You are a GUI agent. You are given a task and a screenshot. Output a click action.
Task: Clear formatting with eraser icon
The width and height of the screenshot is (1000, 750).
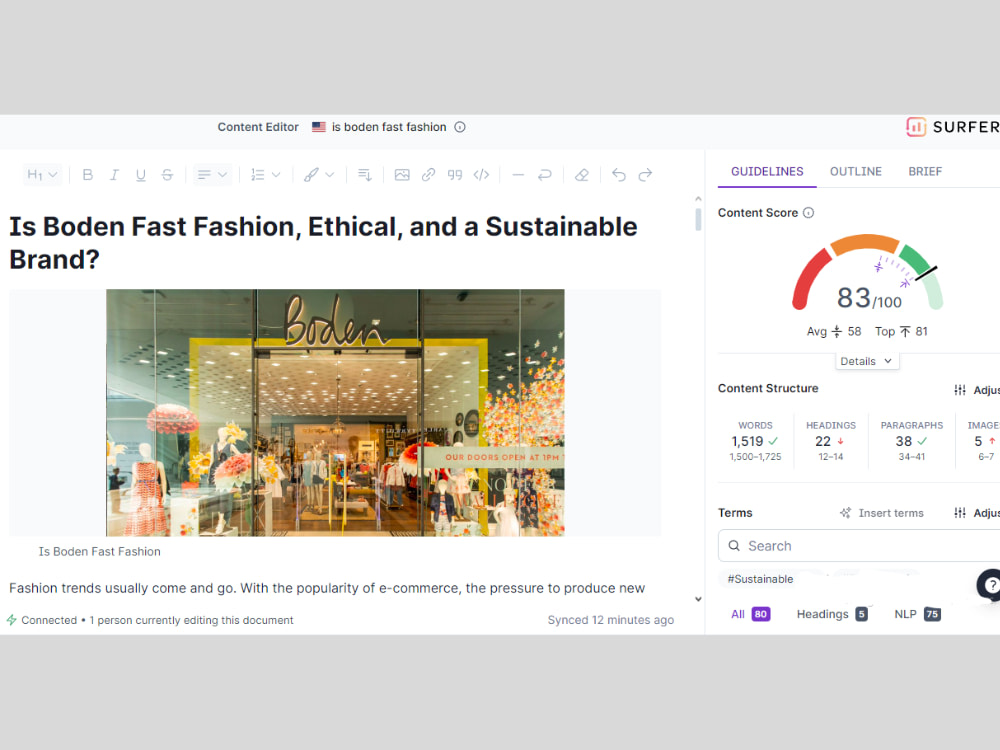pyautogui.click(x=582, y=175)
